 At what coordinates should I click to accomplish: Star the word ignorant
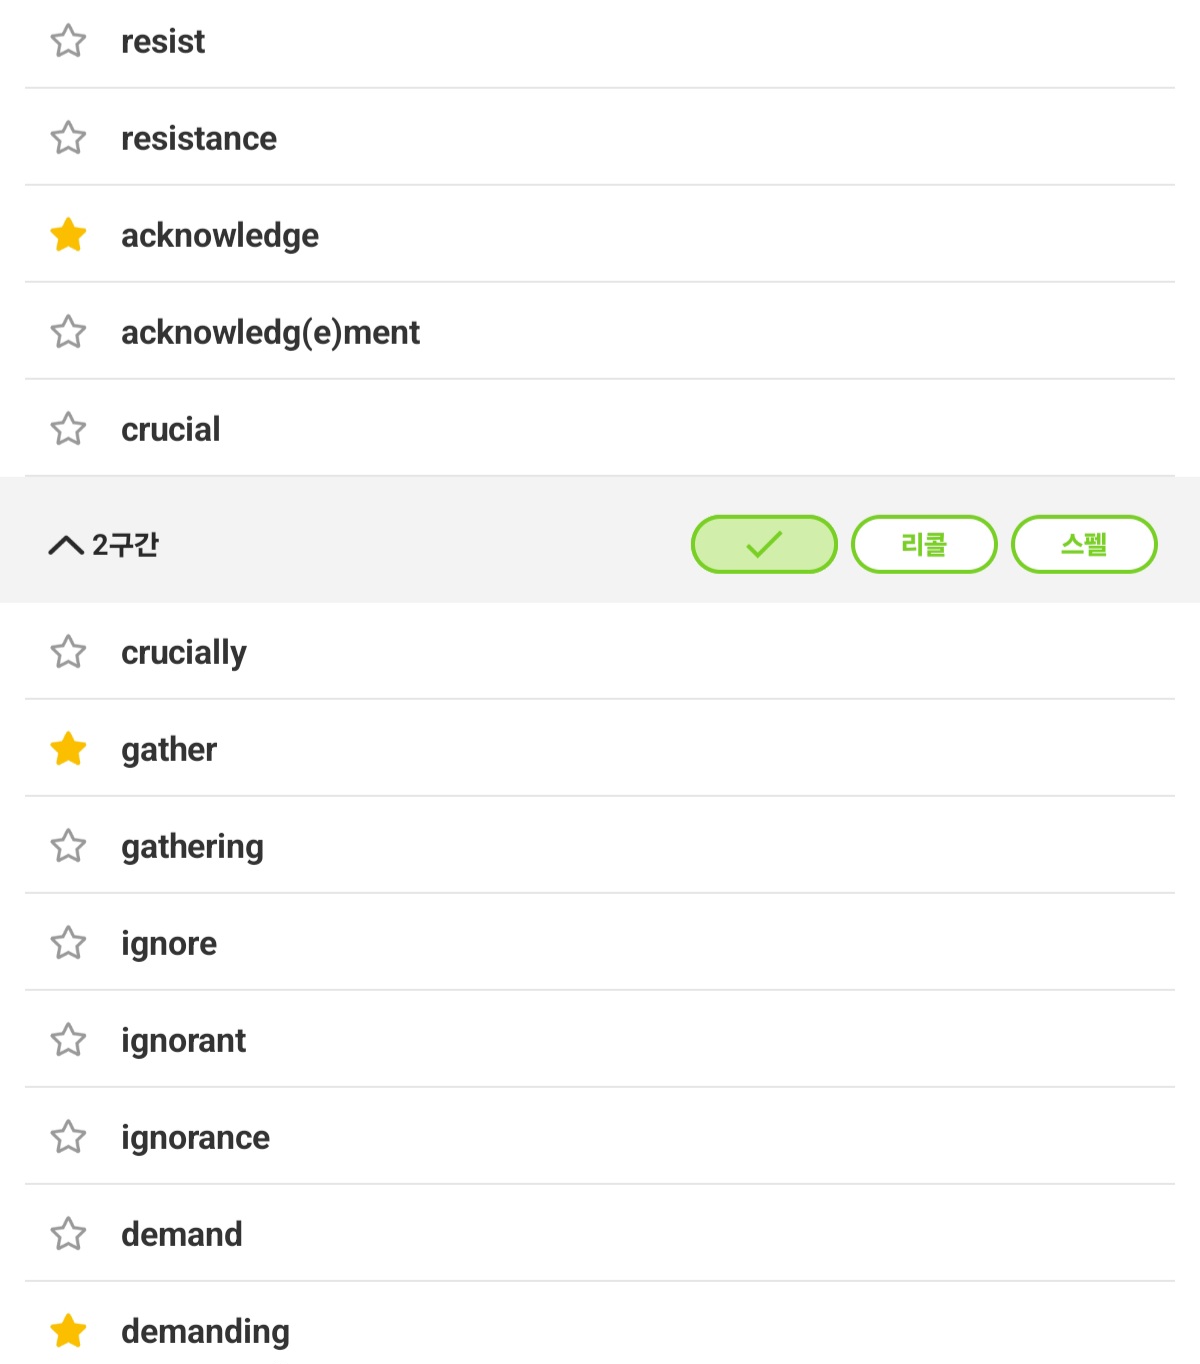coord(68,1040)
